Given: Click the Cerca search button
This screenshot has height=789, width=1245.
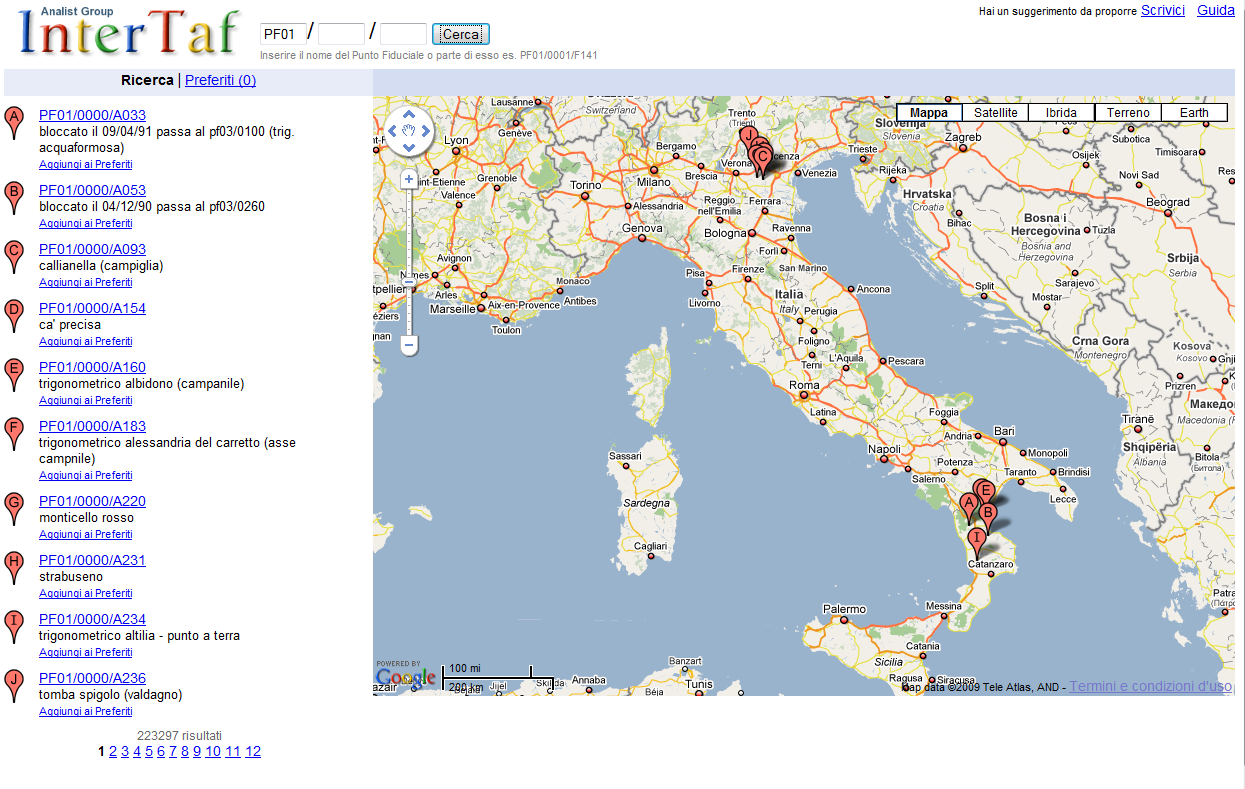Looking at the screenshot, I should click(461, 34).
